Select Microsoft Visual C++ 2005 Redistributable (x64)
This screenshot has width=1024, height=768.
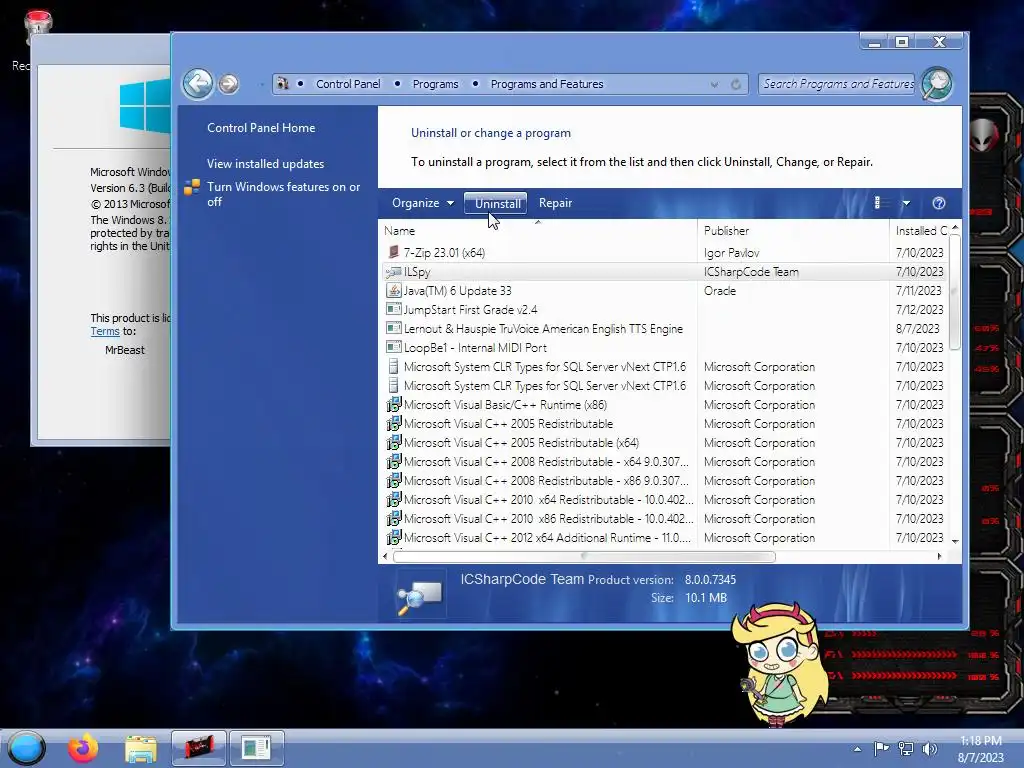point(664,442)
